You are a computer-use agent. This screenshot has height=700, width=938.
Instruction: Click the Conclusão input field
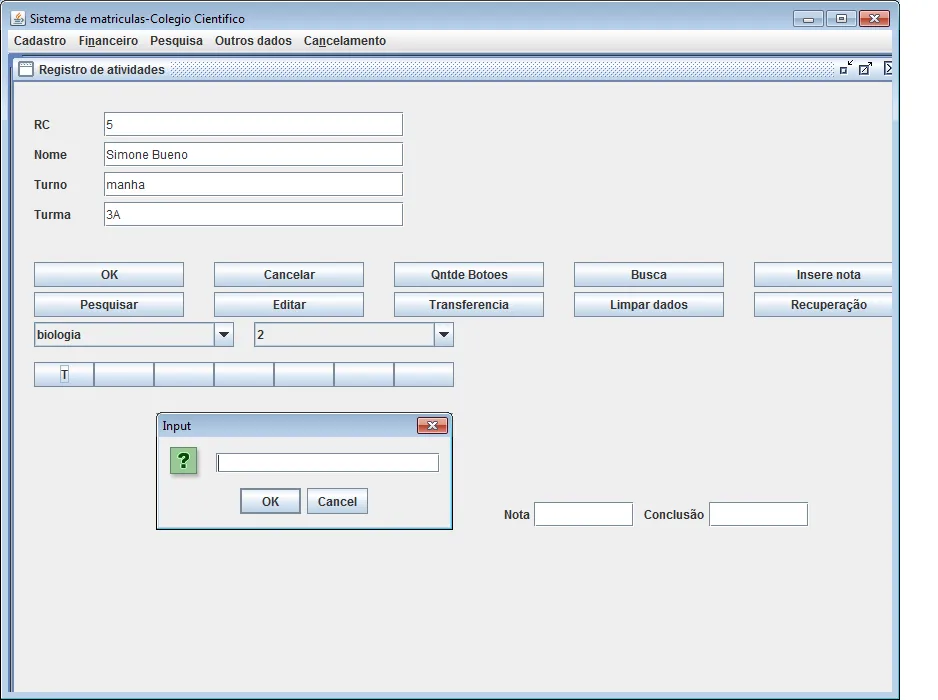click(x=759, y=514)
